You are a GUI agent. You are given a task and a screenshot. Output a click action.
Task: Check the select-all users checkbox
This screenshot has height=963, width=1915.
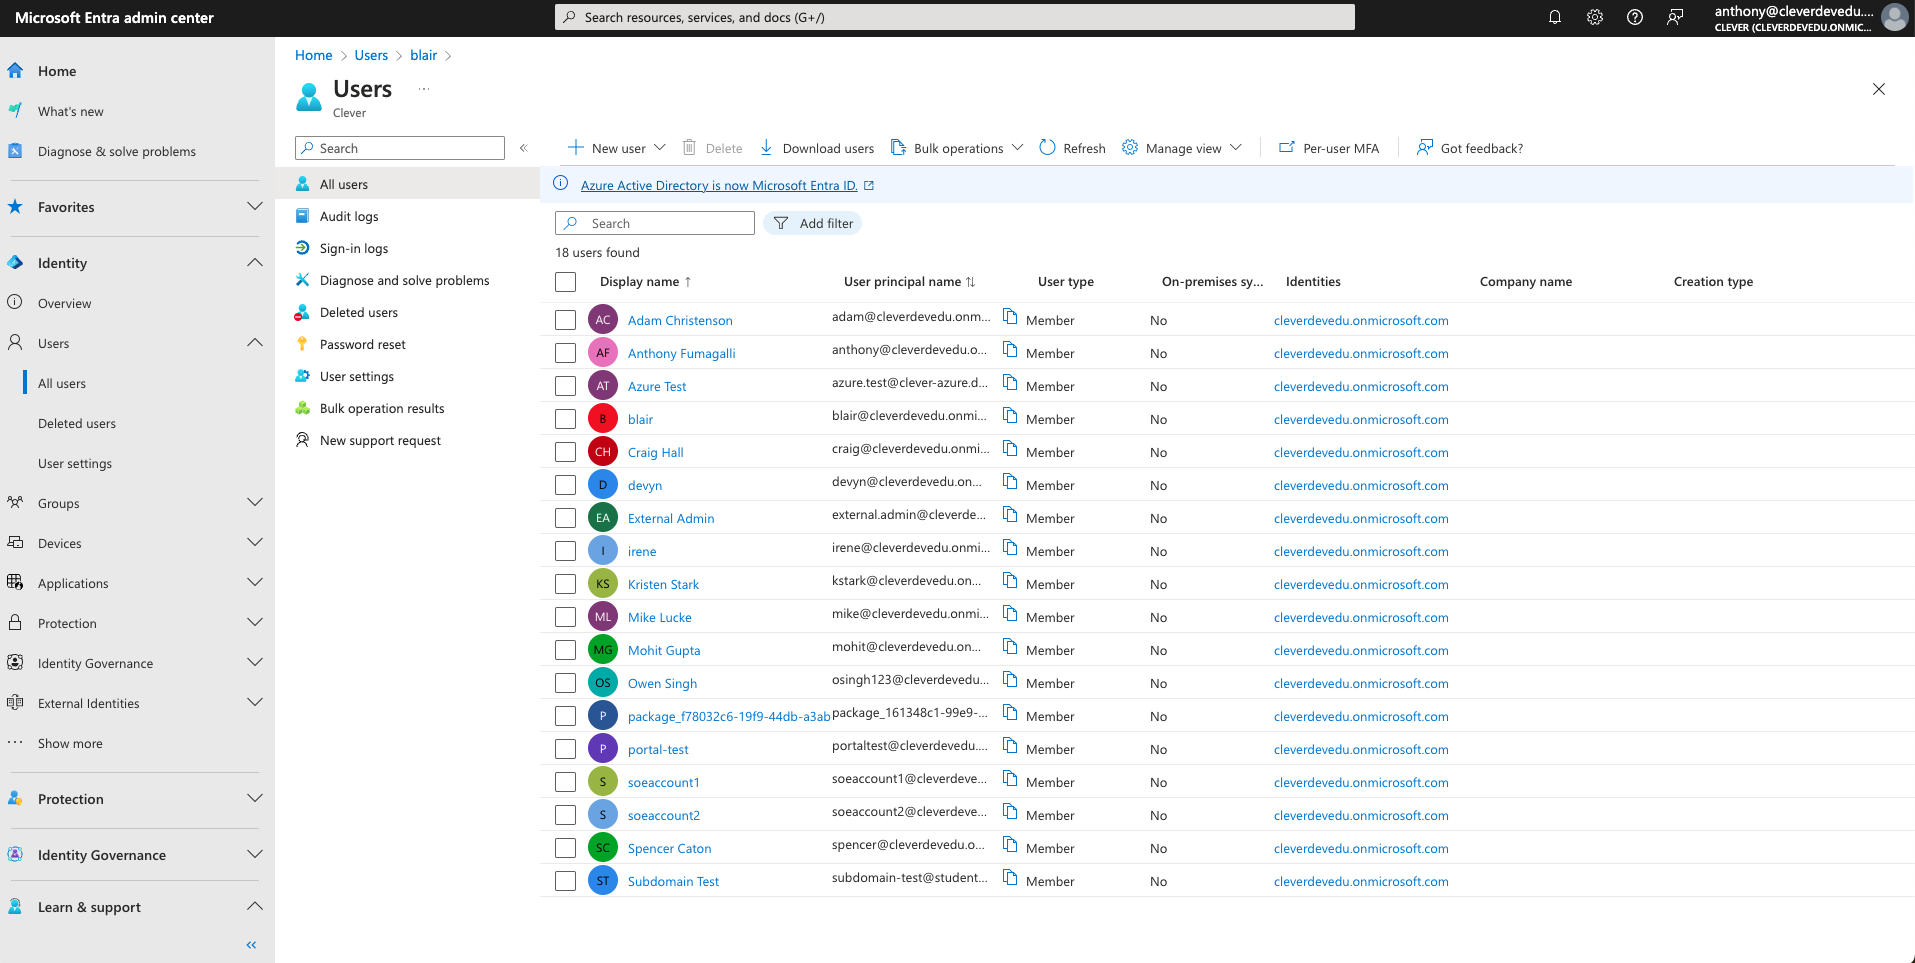566,282
